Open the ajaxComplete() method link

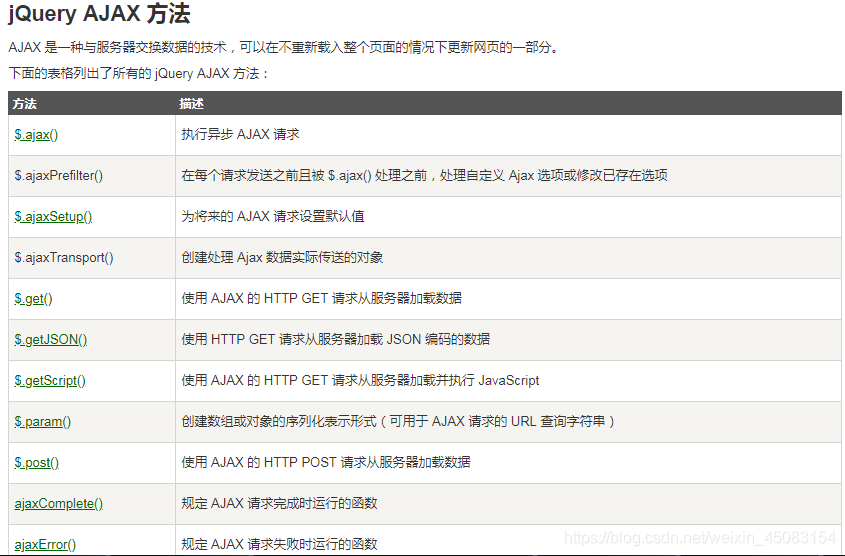59,503
